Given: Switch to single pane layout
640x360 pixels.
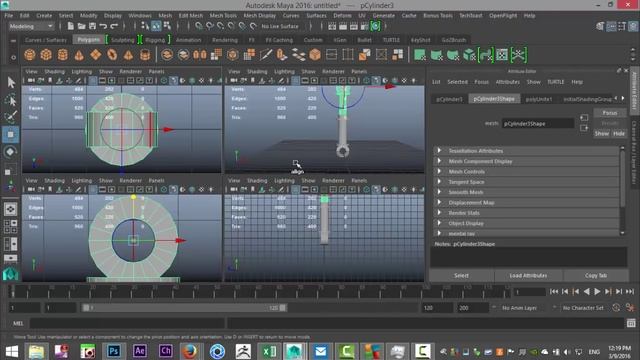Looking at the screenshot, I should point(11,209).
